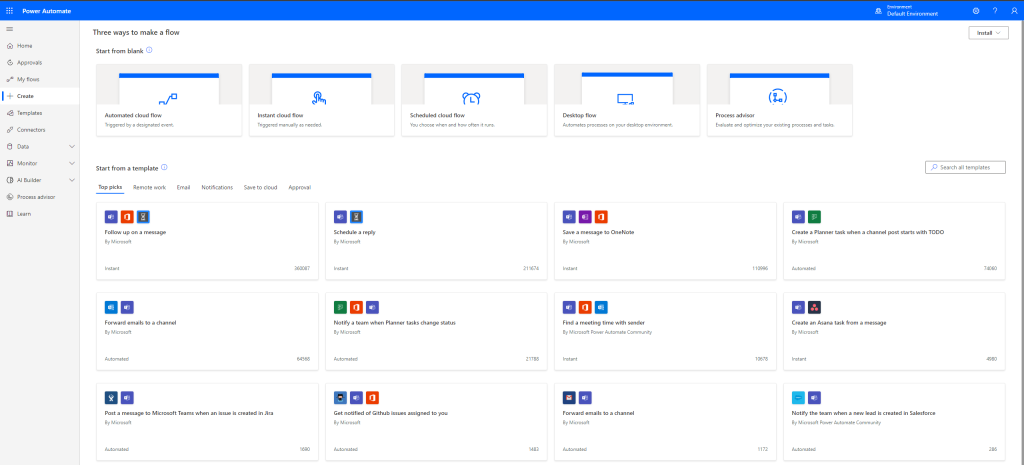Open the app launcher waffle icon

point(9,11)
